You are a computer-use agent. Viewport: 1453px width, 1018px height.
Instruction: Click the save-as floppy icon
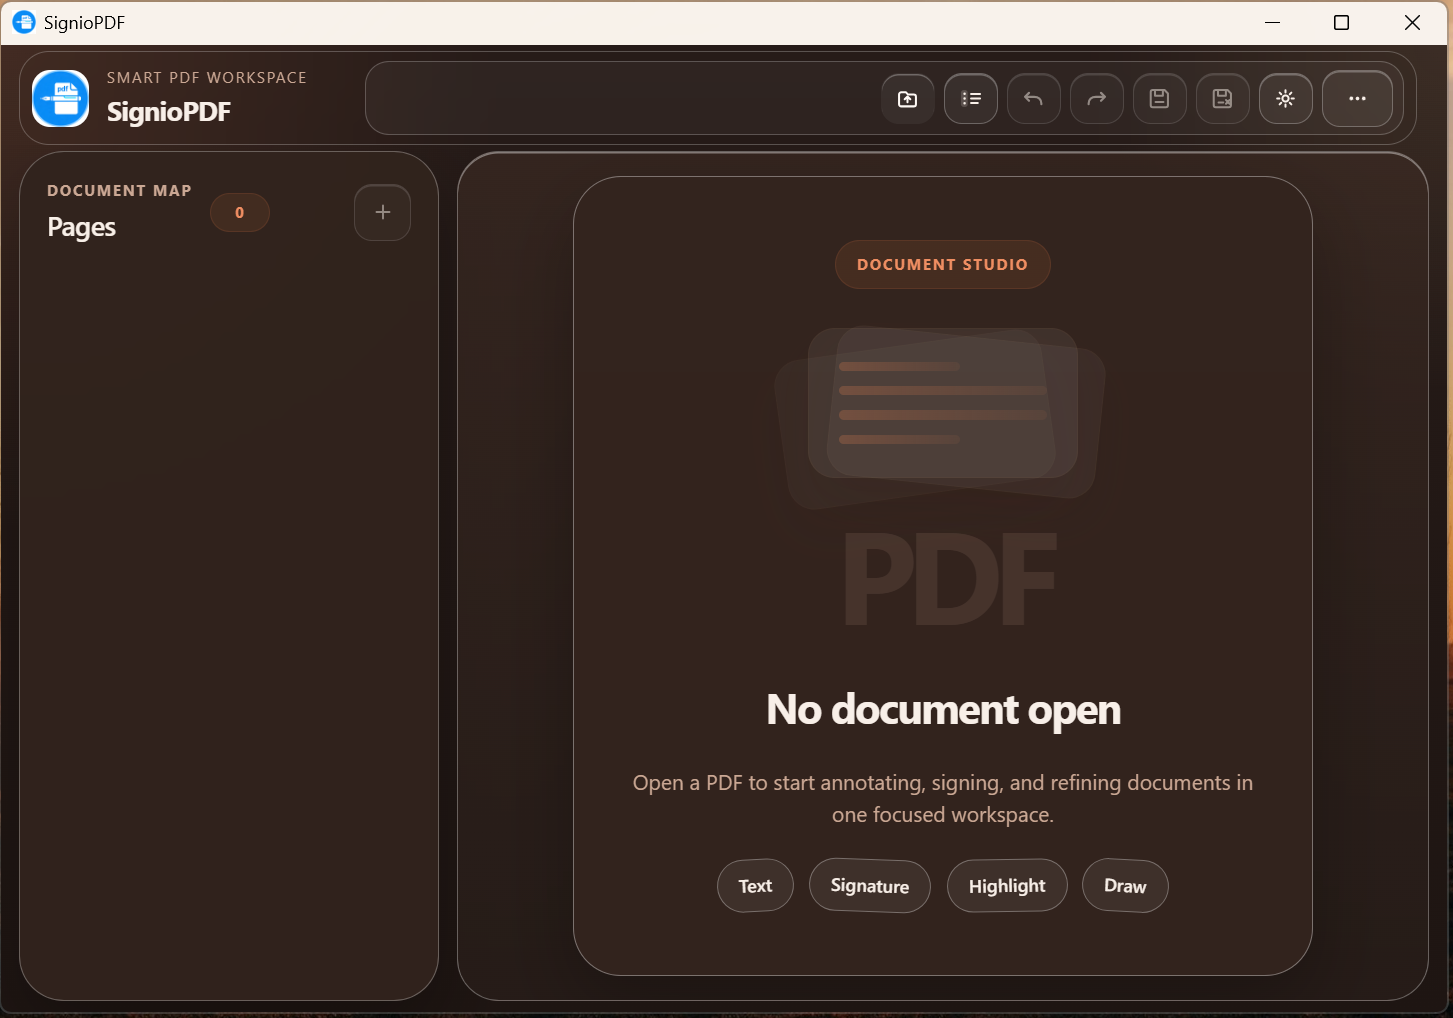coord(1221,98)
